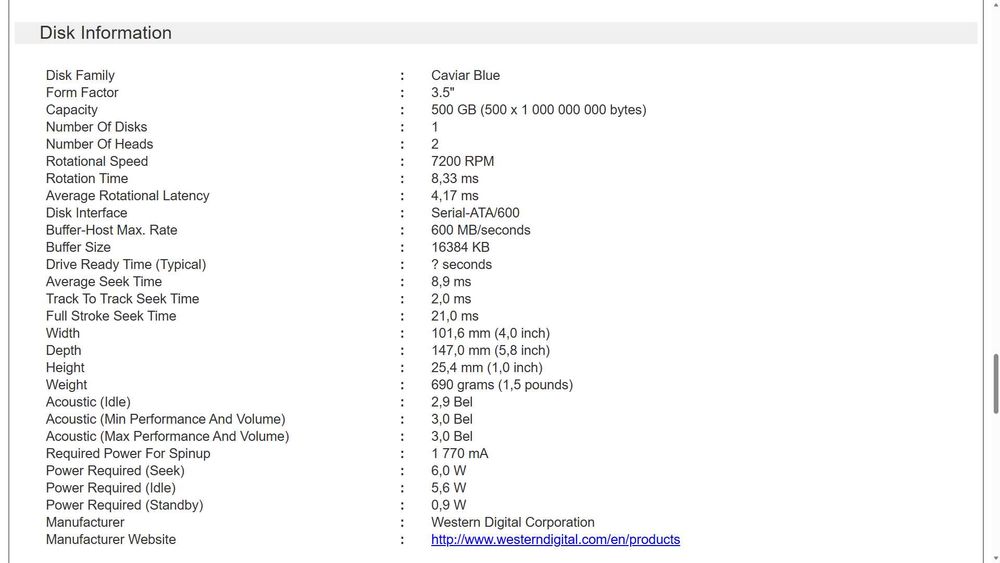Select the 8,9 ms value
1000x563 pixels.
[451, 282]
